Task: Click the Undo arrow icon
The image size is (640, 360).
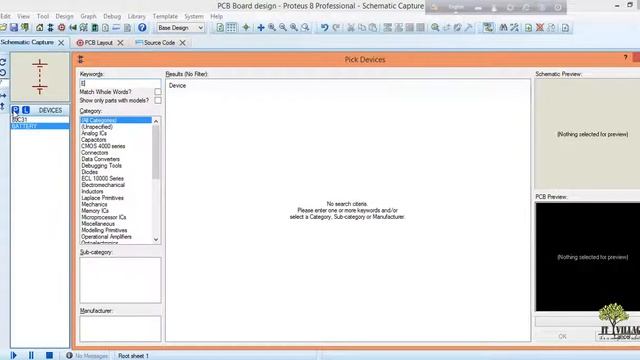Action: (x=324, y=27)
